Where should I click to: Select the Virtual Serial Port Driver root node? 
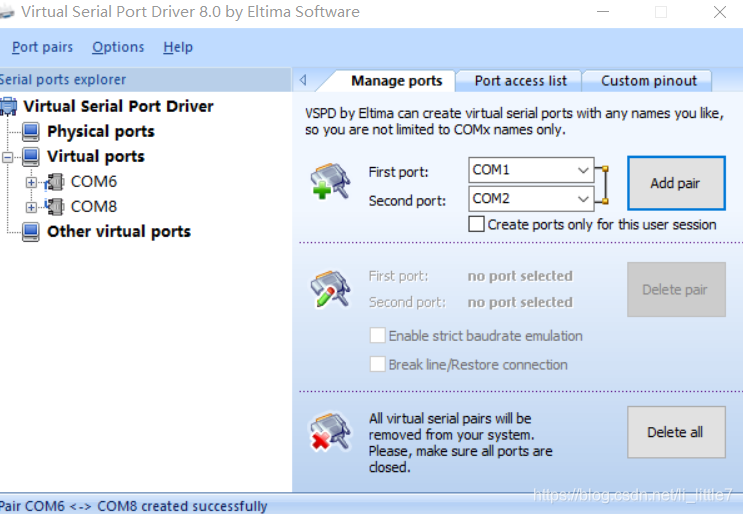click(x=118, y=106)
